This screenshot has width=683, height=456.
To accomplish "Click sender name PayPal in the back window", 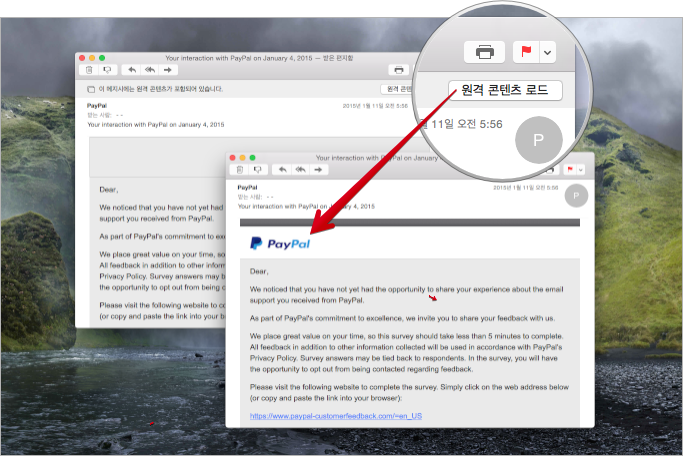I will click(97, 105).
